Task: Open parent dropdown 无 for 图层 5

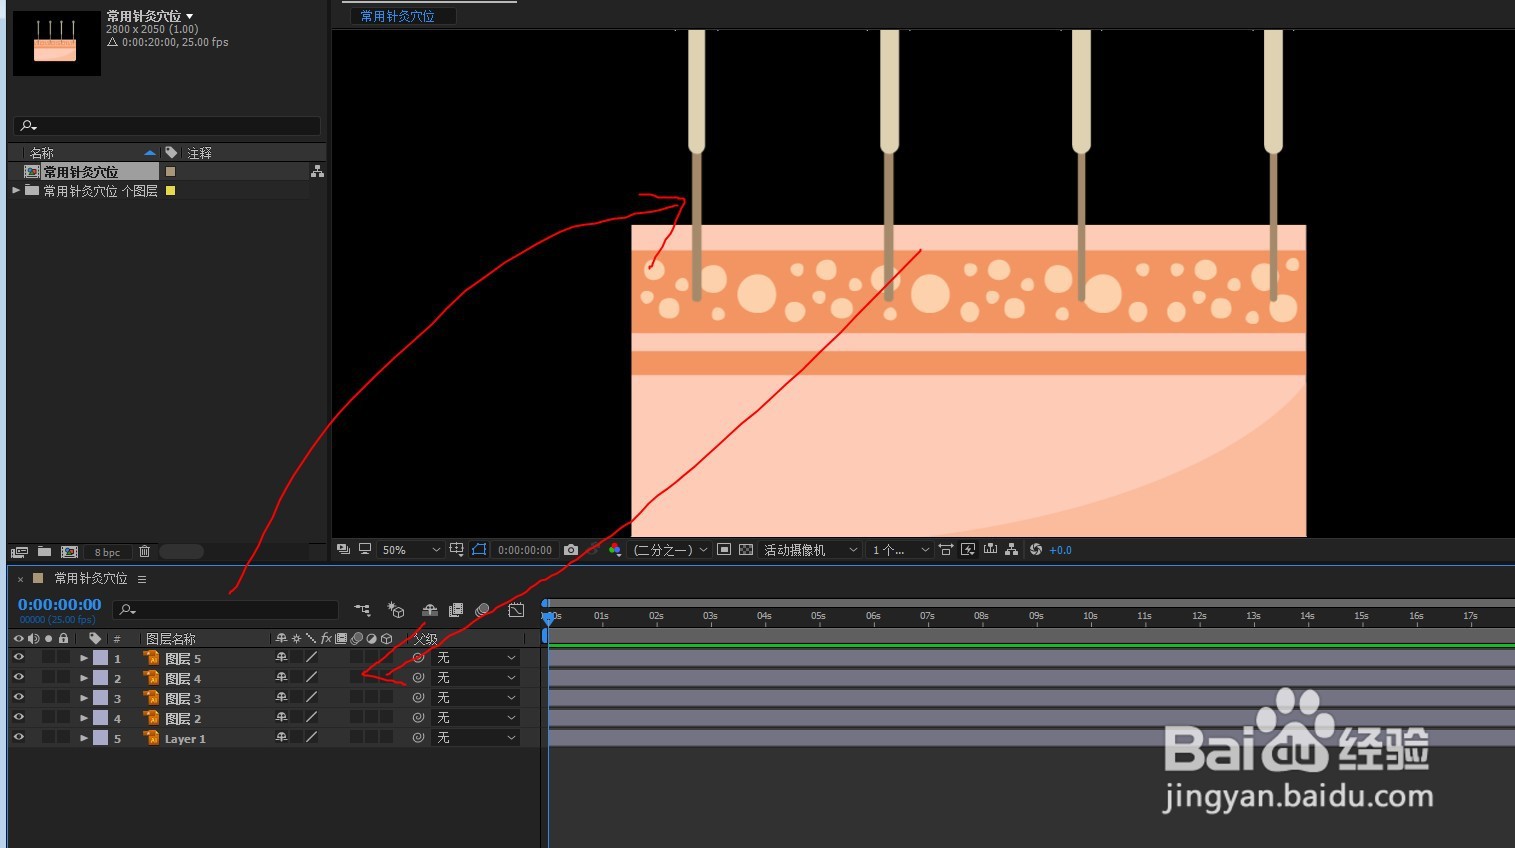Action: click(x=475, y=657)
